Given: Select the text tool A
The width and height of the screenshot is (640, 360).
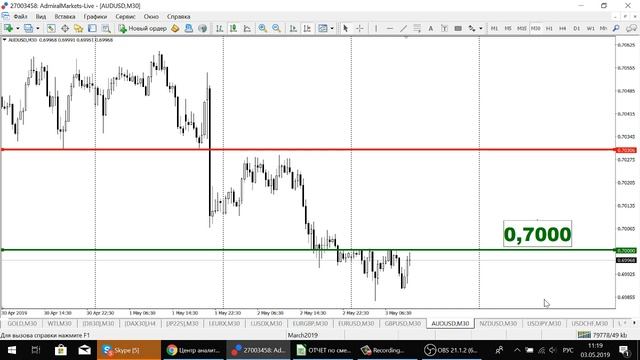Looking at the screenshot, I should [431, 28].
